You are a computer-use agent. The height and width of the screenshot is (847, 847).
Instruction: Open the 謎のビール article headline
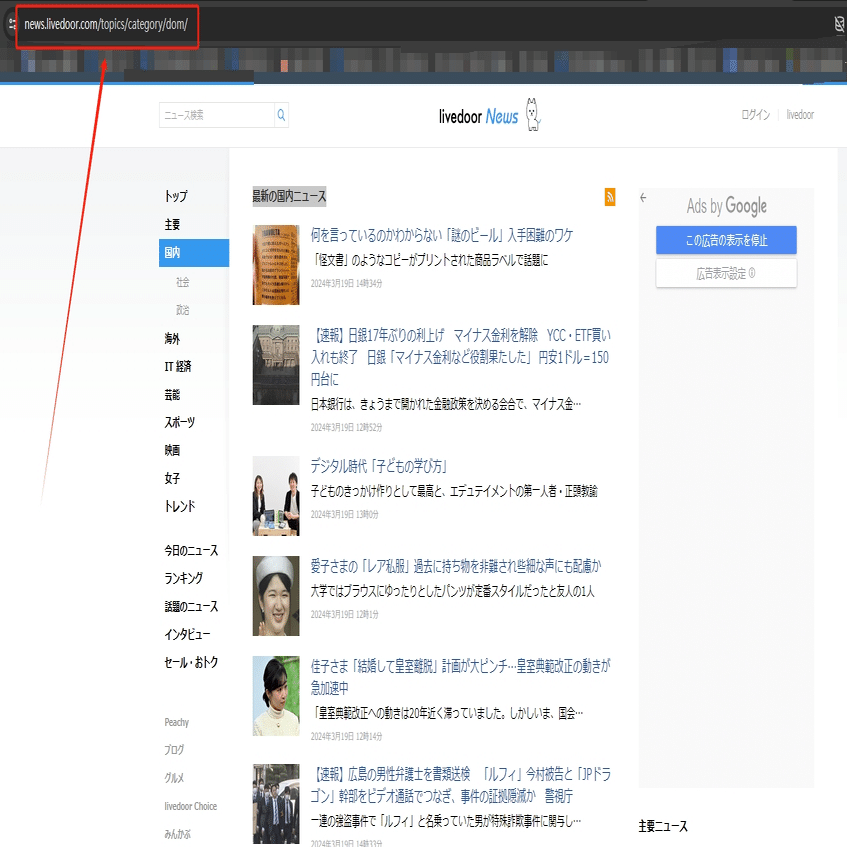[x=442, y=236]
